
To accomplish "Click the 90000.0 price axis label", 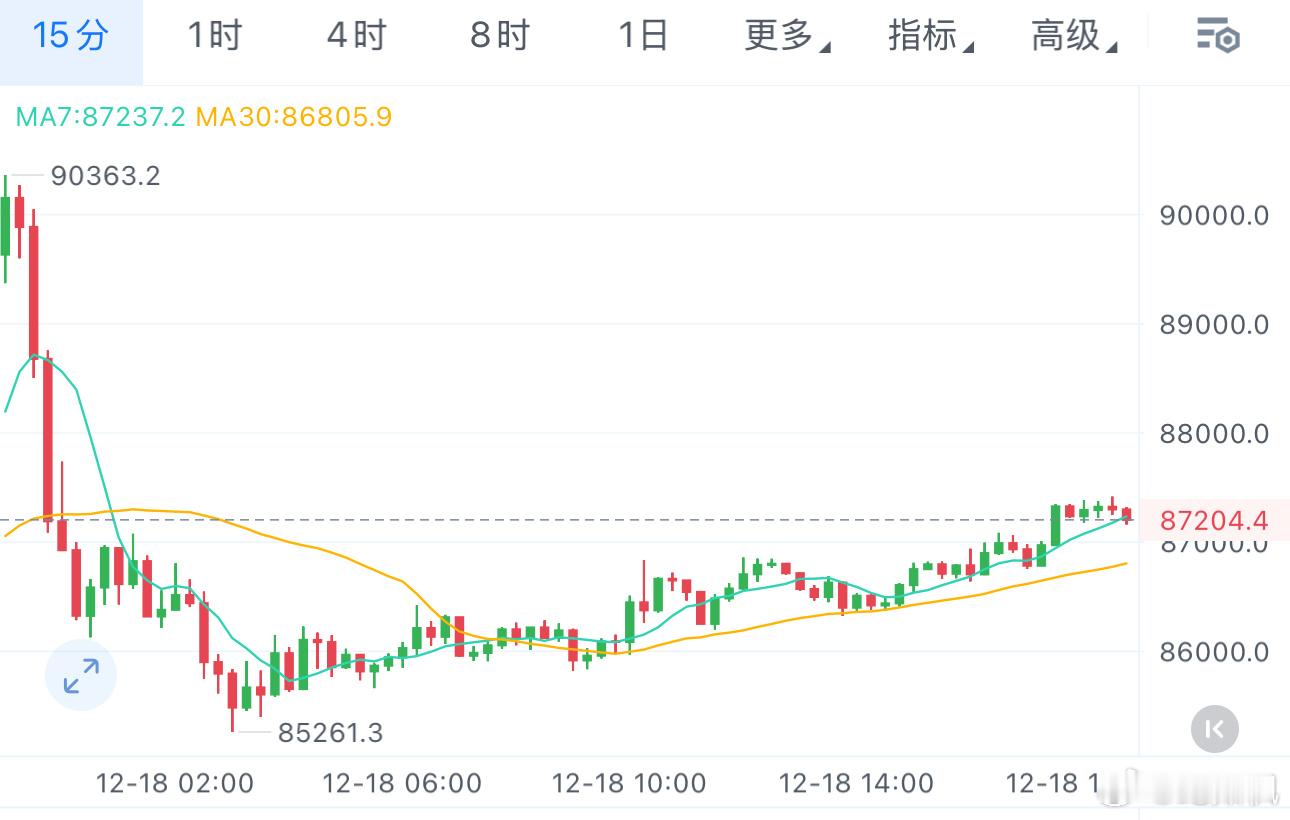I will click(x=1214, y=215).
